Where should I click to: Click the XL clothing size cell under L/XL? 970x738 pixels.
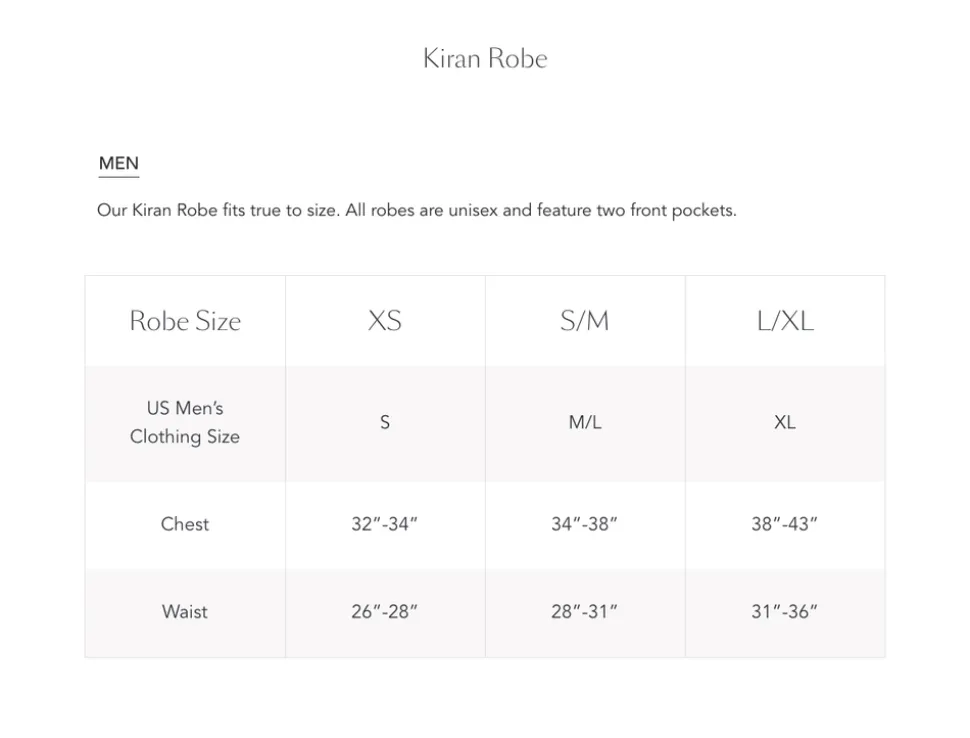pyautogui.click(x=785, y=422)
